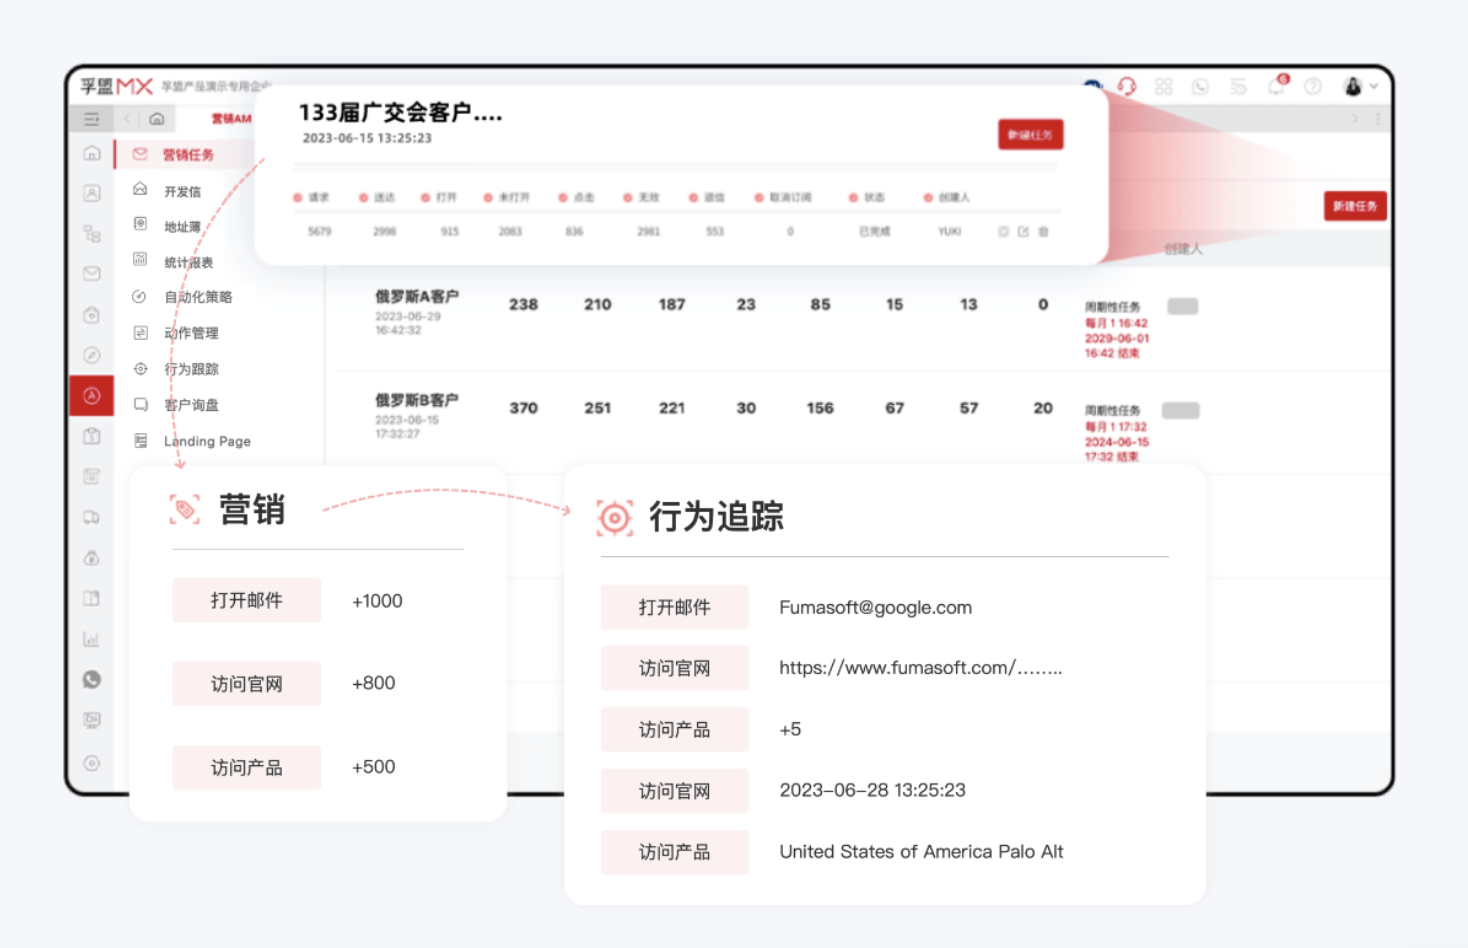This screenshot has width=1468, height=948.
Task: Click the delete icon beside creator YUKI
Action: (x=1043, y=231)
